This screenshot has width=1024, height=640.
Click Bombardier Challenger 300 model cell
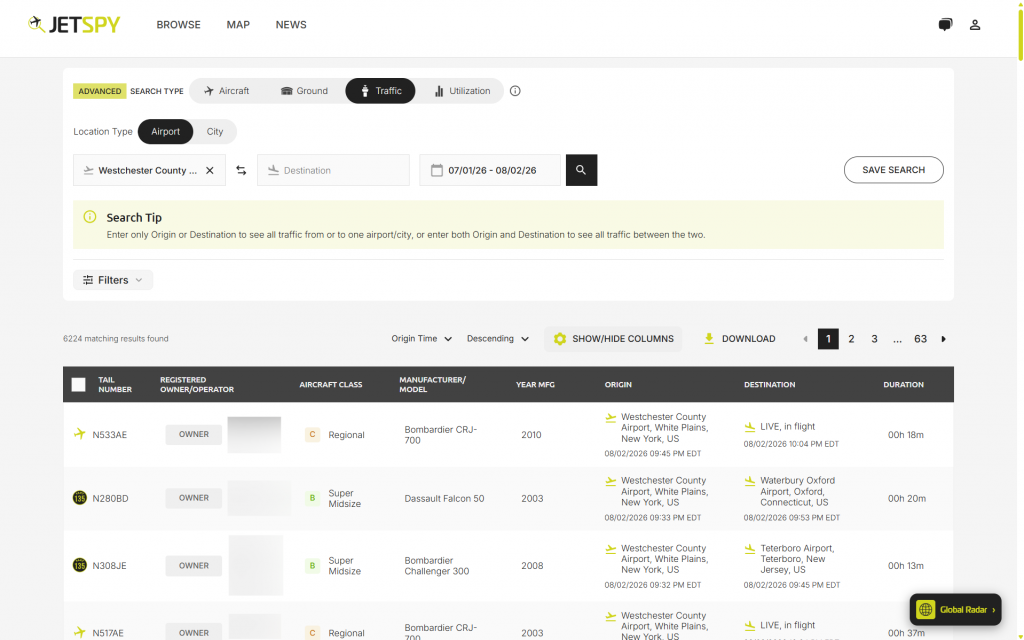tap(436, 566)
